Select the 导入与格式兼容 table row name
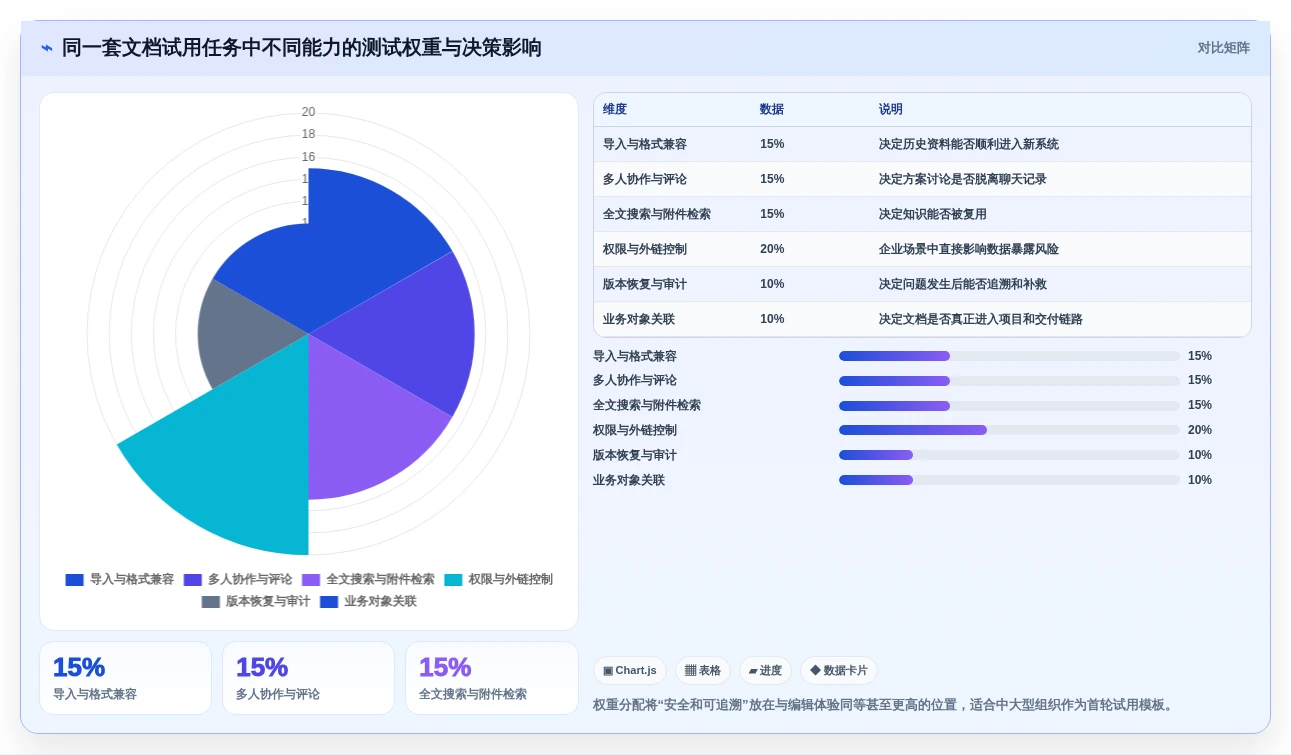The width and height of the screenshot is (1291, 755). (x=645, y=144)
